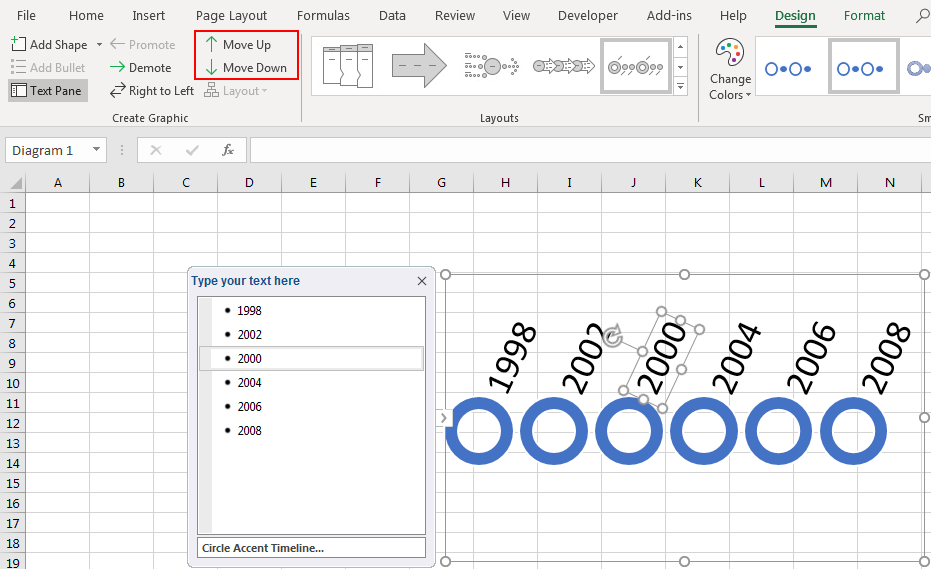Select the three-column table layout thumbnail
Viewport: 931px width, 569px height.
[x=348, y=66]
